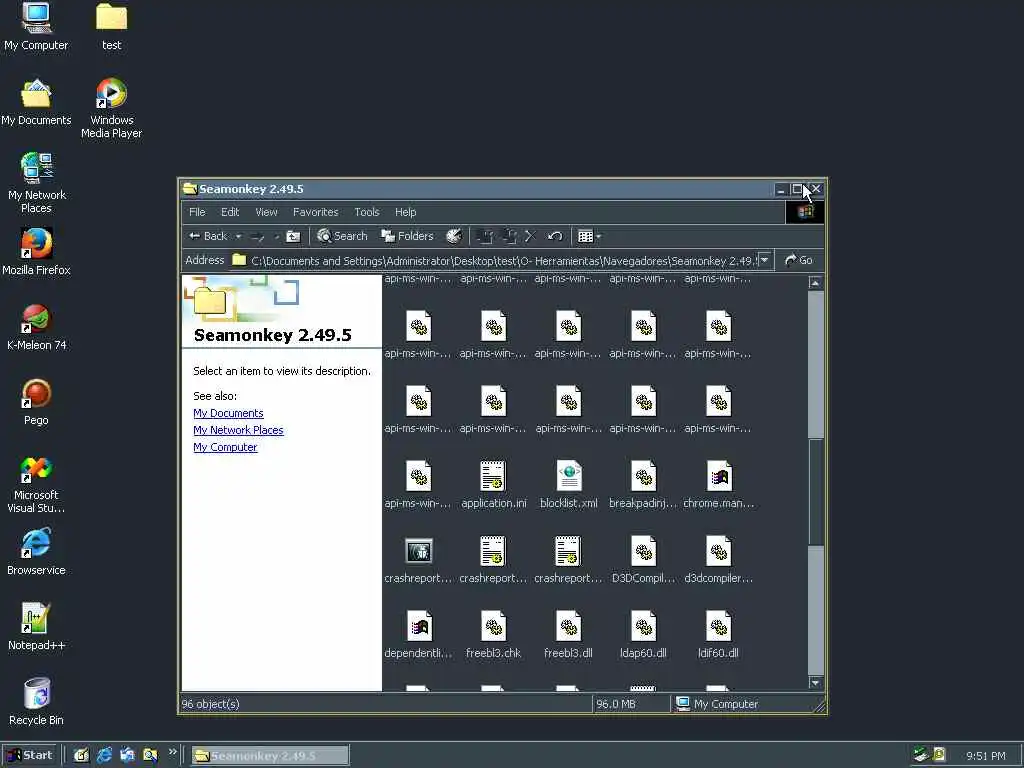Select the crashreporter executable with bug icon

[418, 560]
